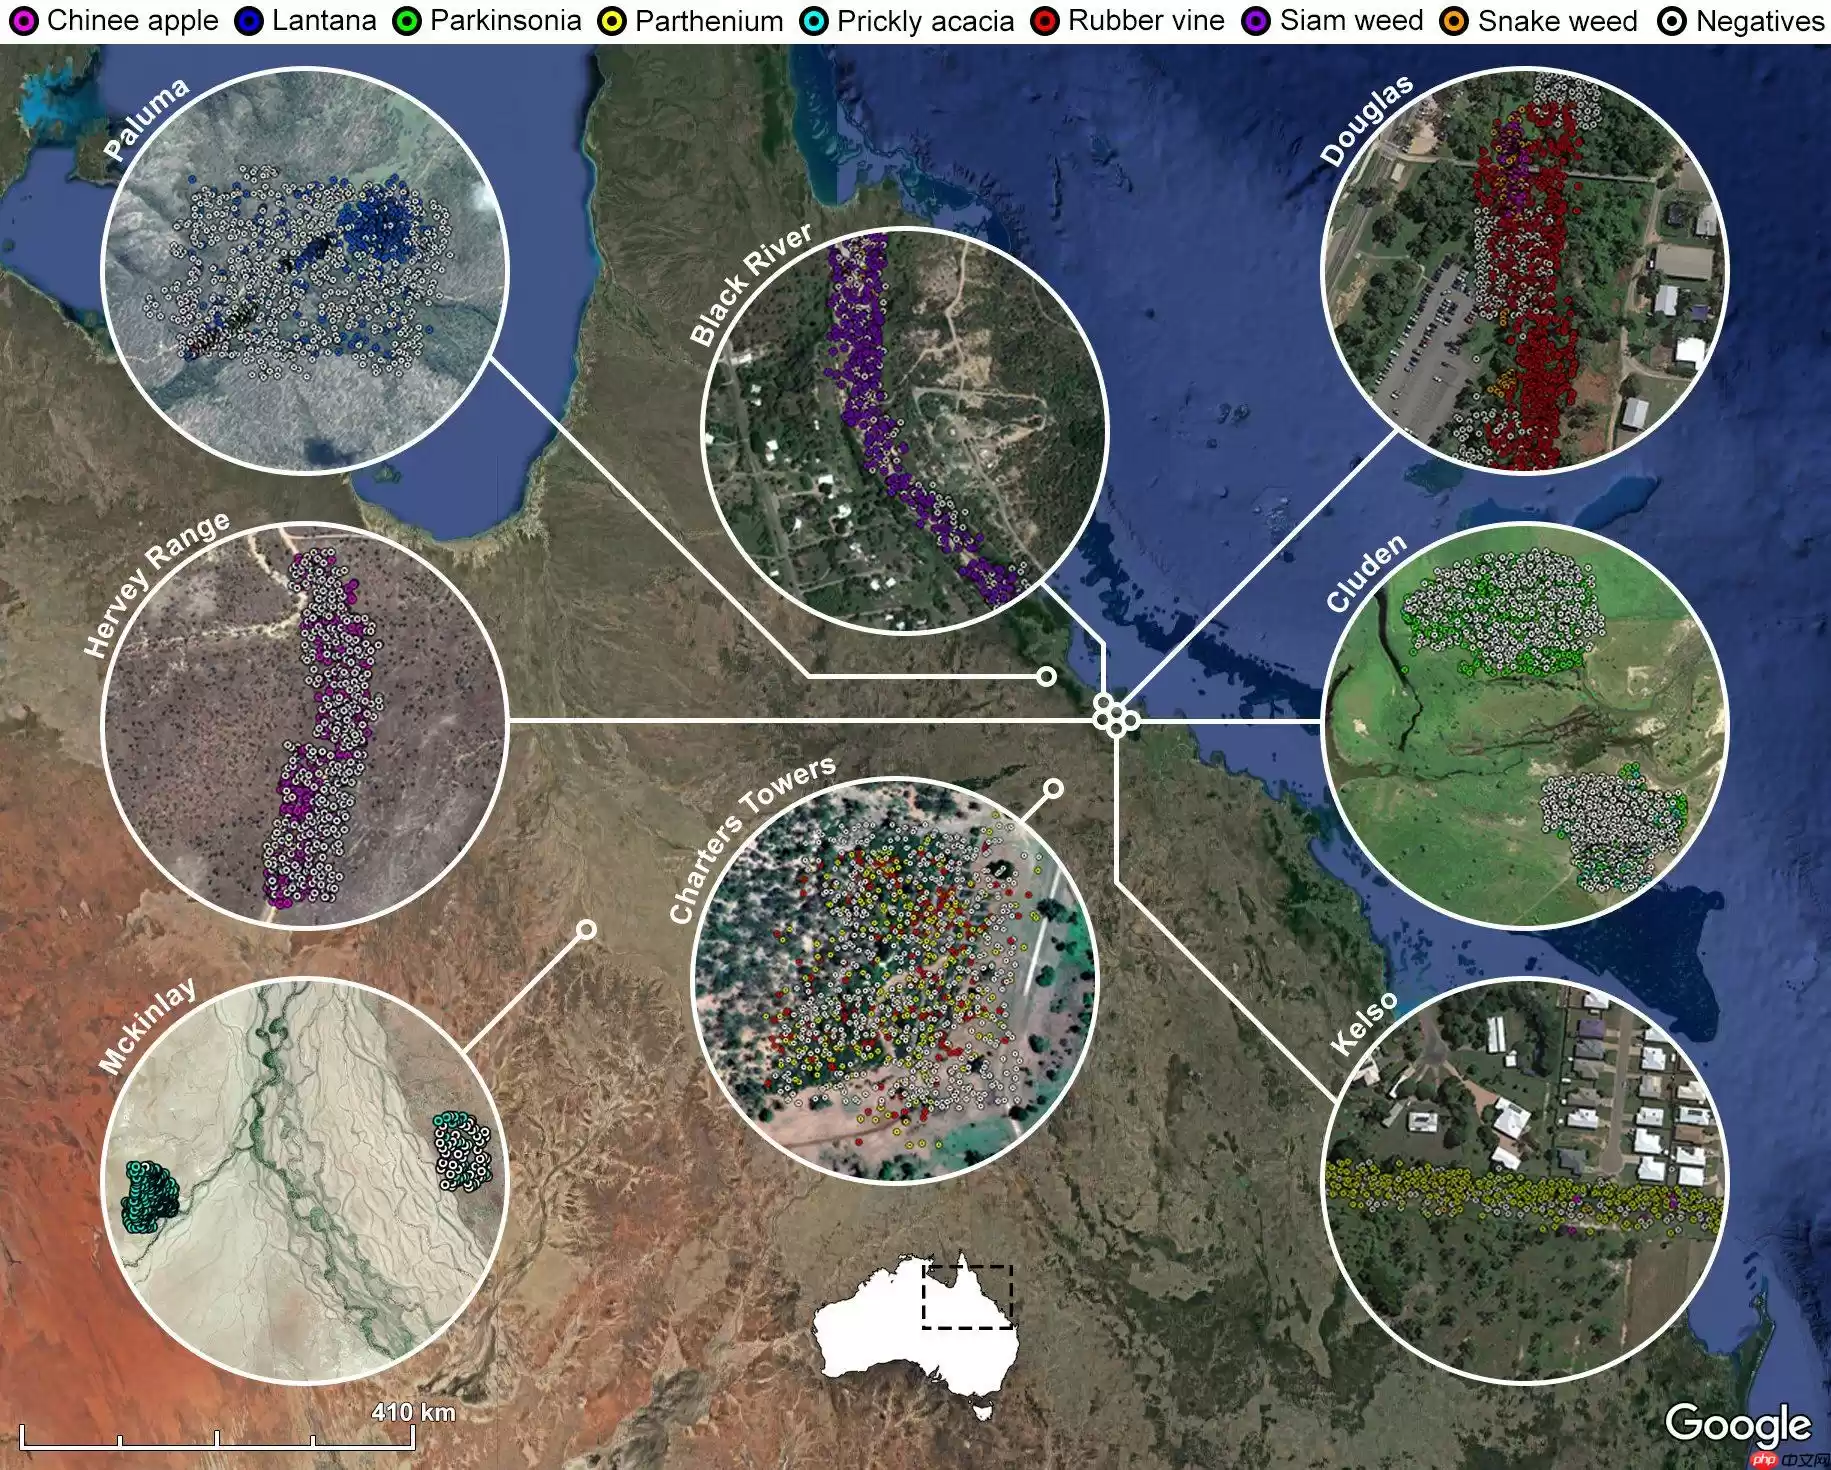Select the green Parkinsonia legend marker

tap(407, 21)
